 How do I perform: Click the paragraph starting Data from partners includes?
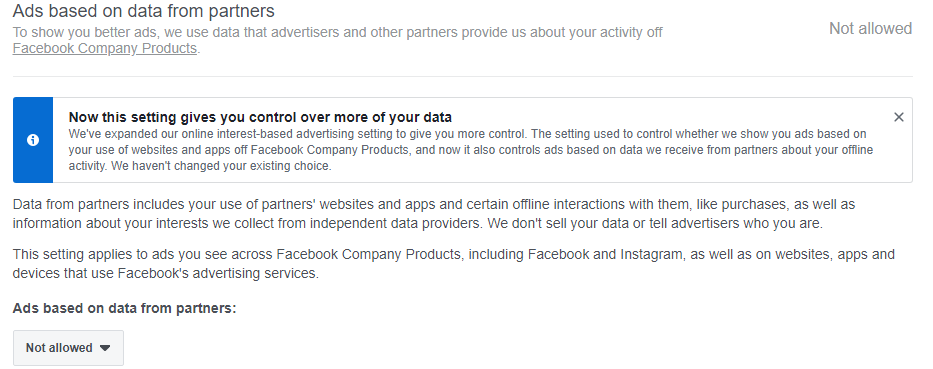point(434,214)
